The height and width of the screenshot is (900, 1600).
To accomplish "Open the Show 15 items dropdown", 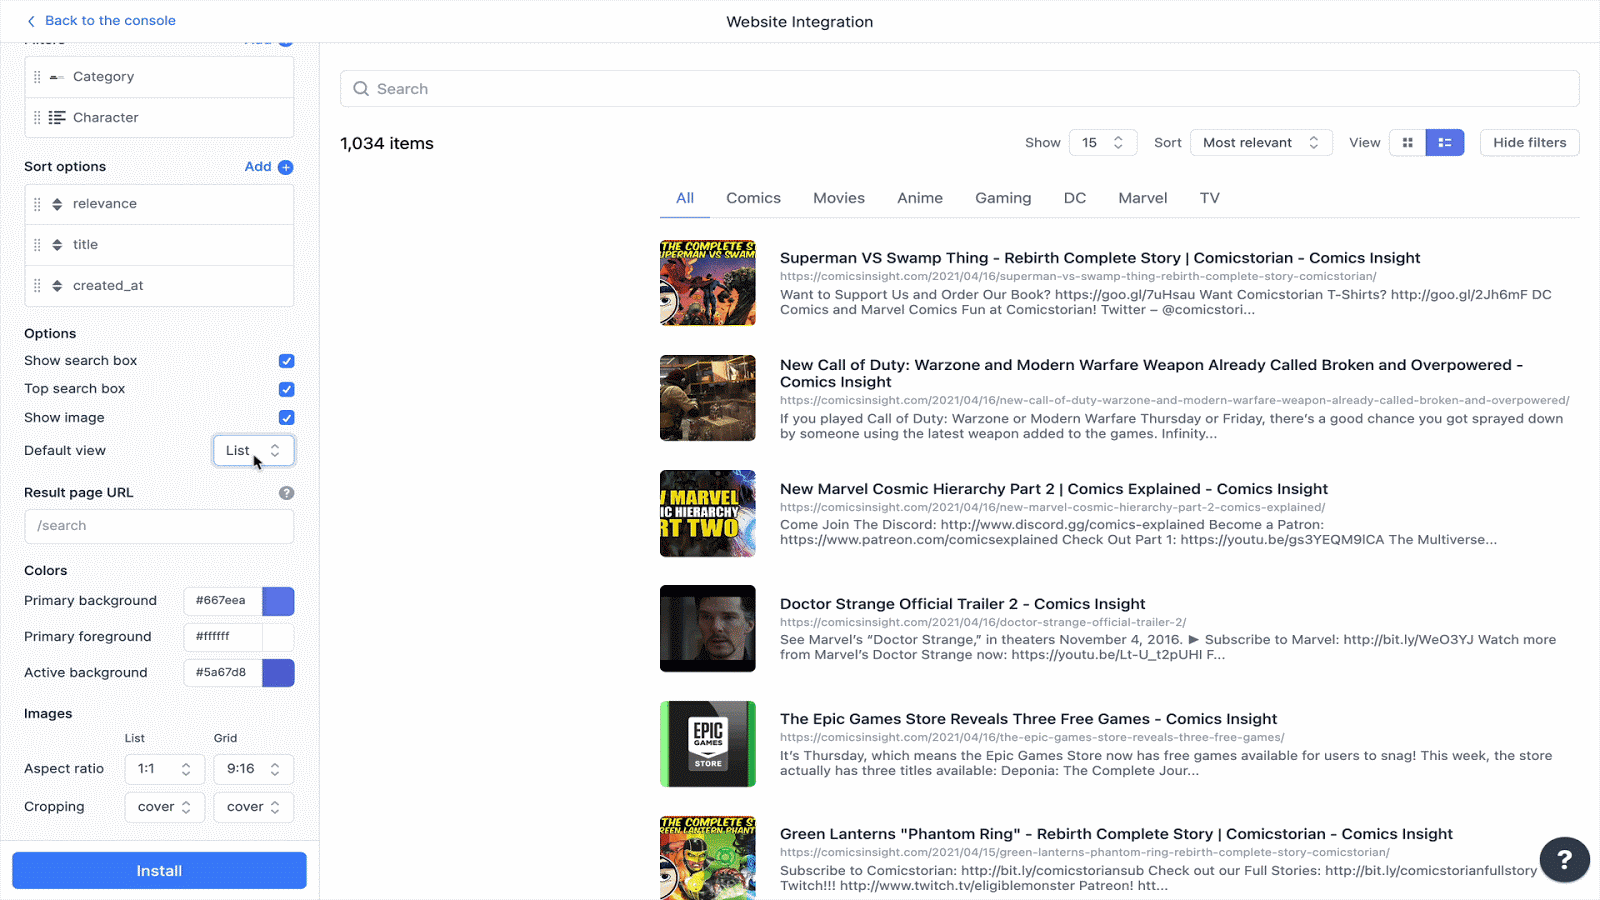I will (x=1103, y=143).
